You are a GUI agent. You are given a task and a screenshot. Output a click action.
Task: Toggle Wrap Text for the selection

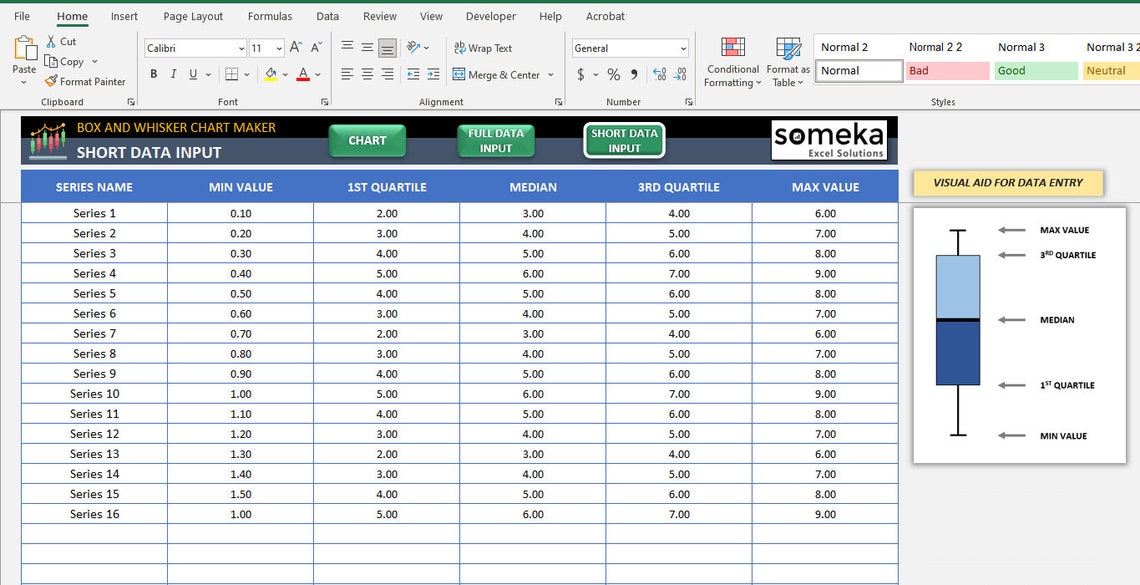click(x=484, y=47)
